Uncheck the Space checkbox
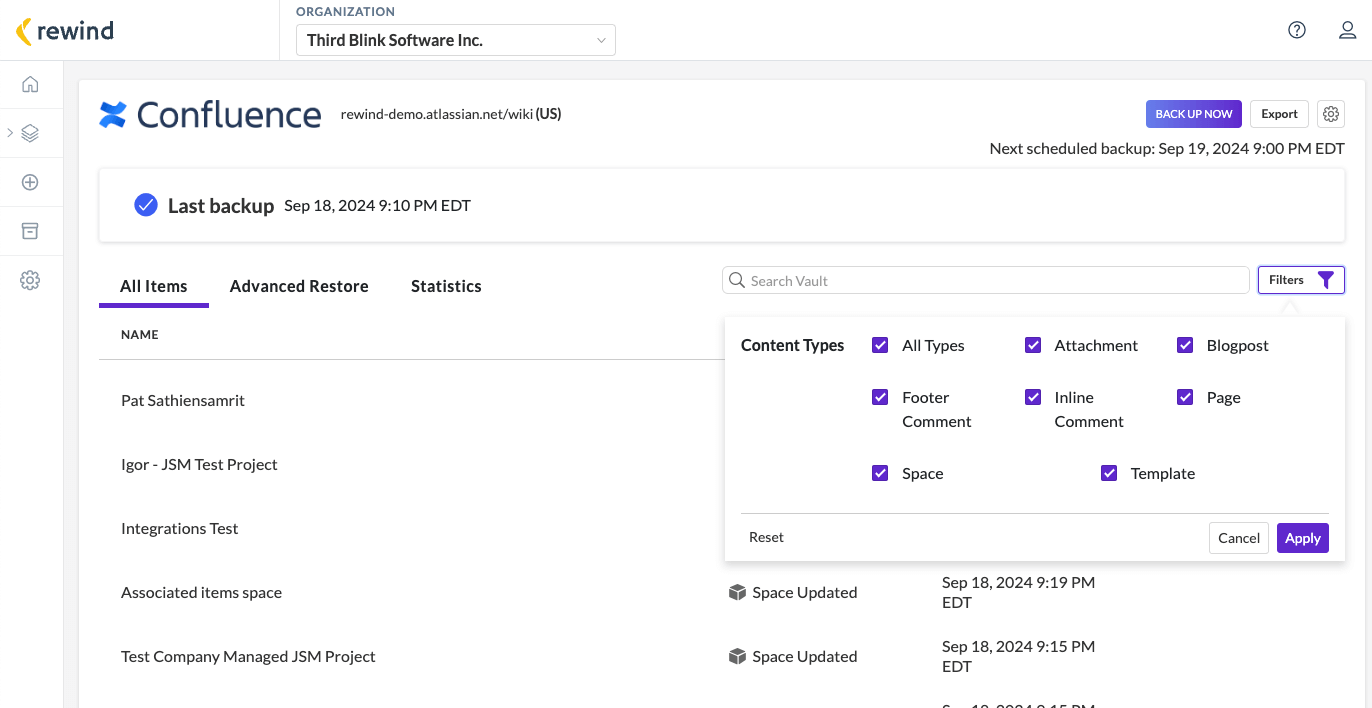1372x708 pixels. [x=880, y=473]
